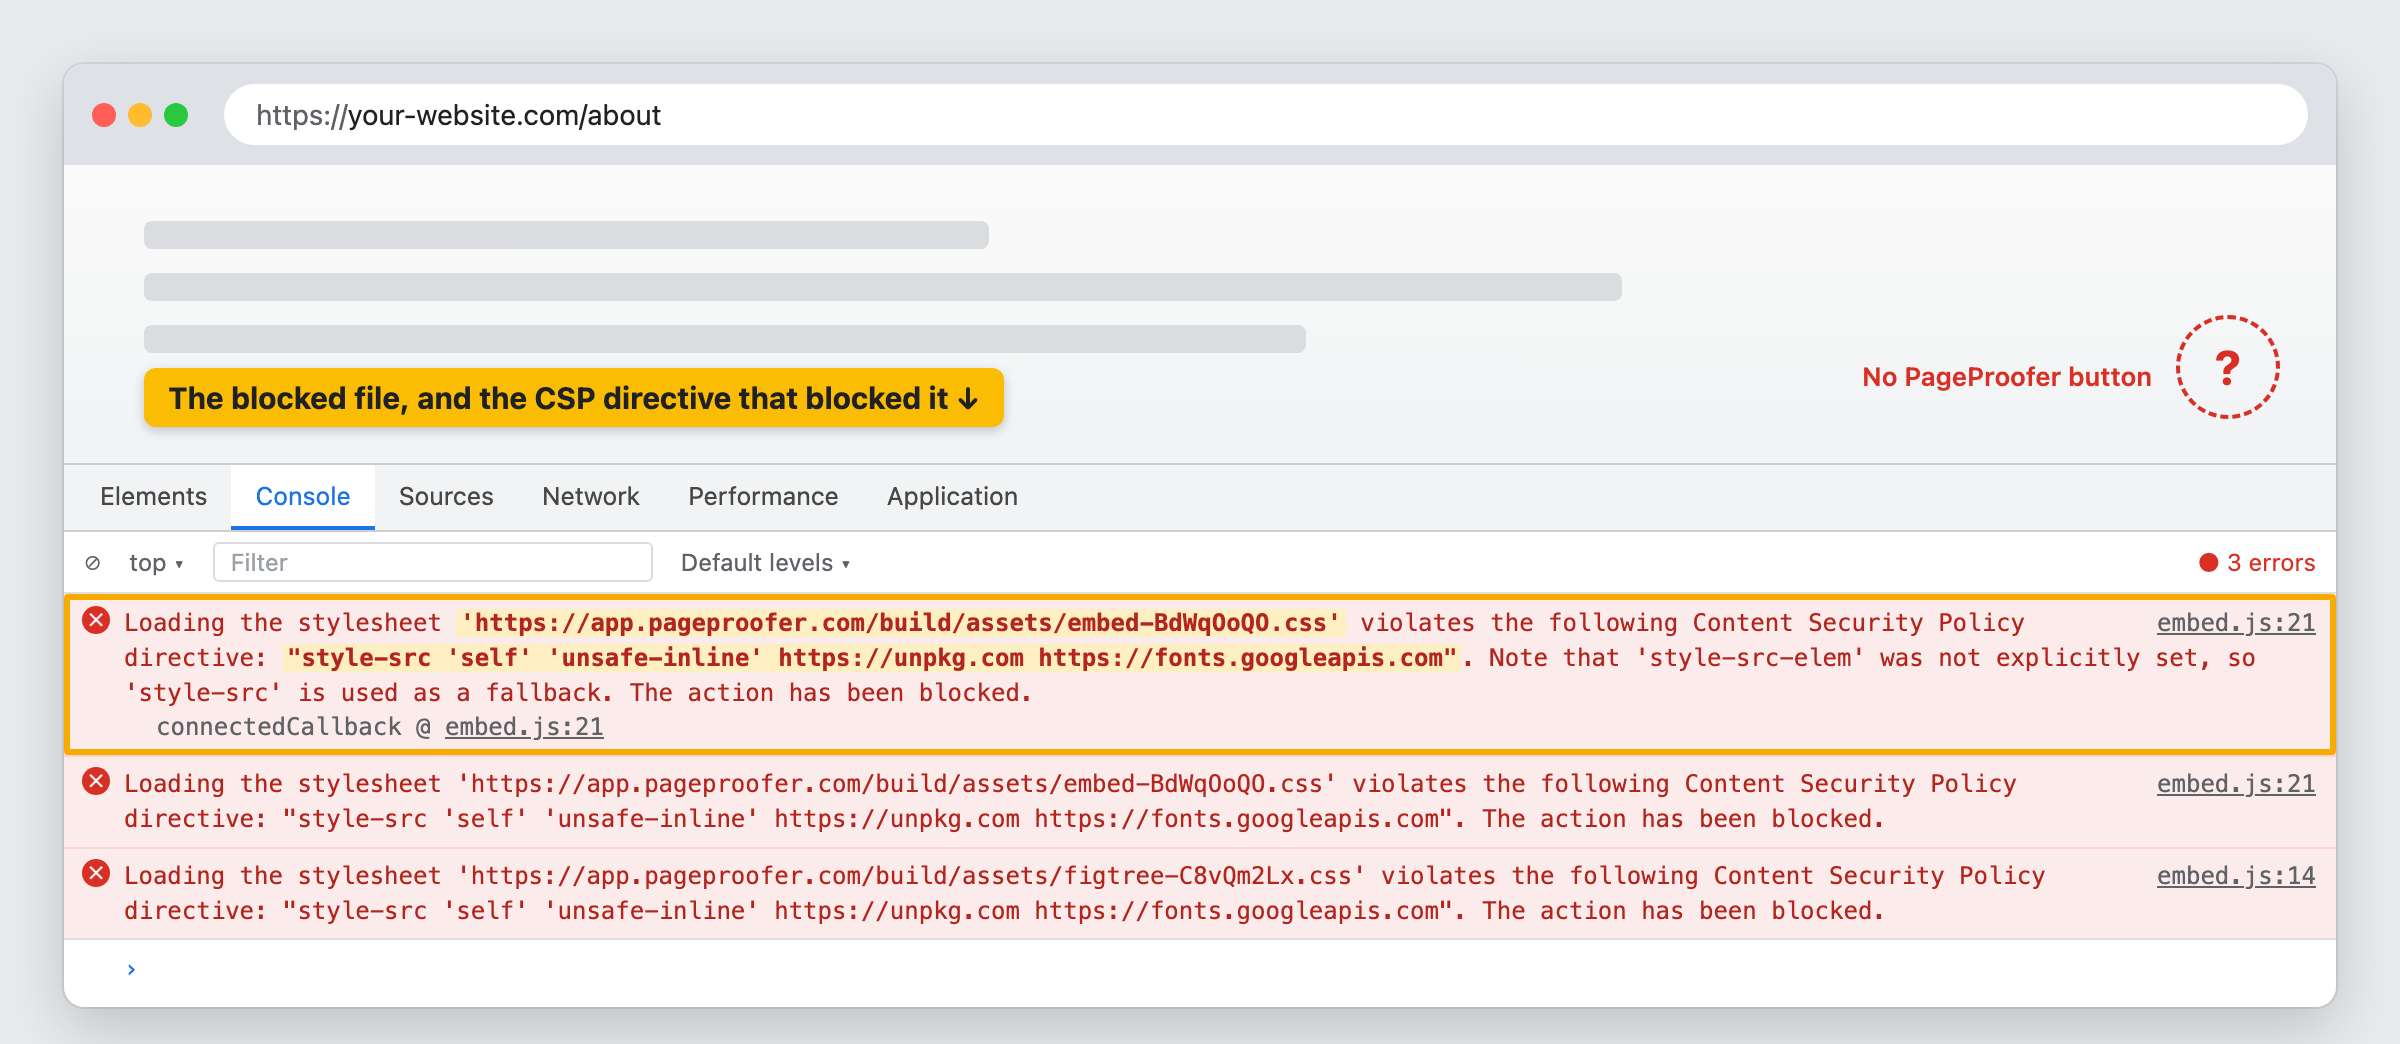This screenshot has width=2400, height=1044.
Task: Click the console prompt chevron
Action: pyautogui.click(x=131, y=969)
